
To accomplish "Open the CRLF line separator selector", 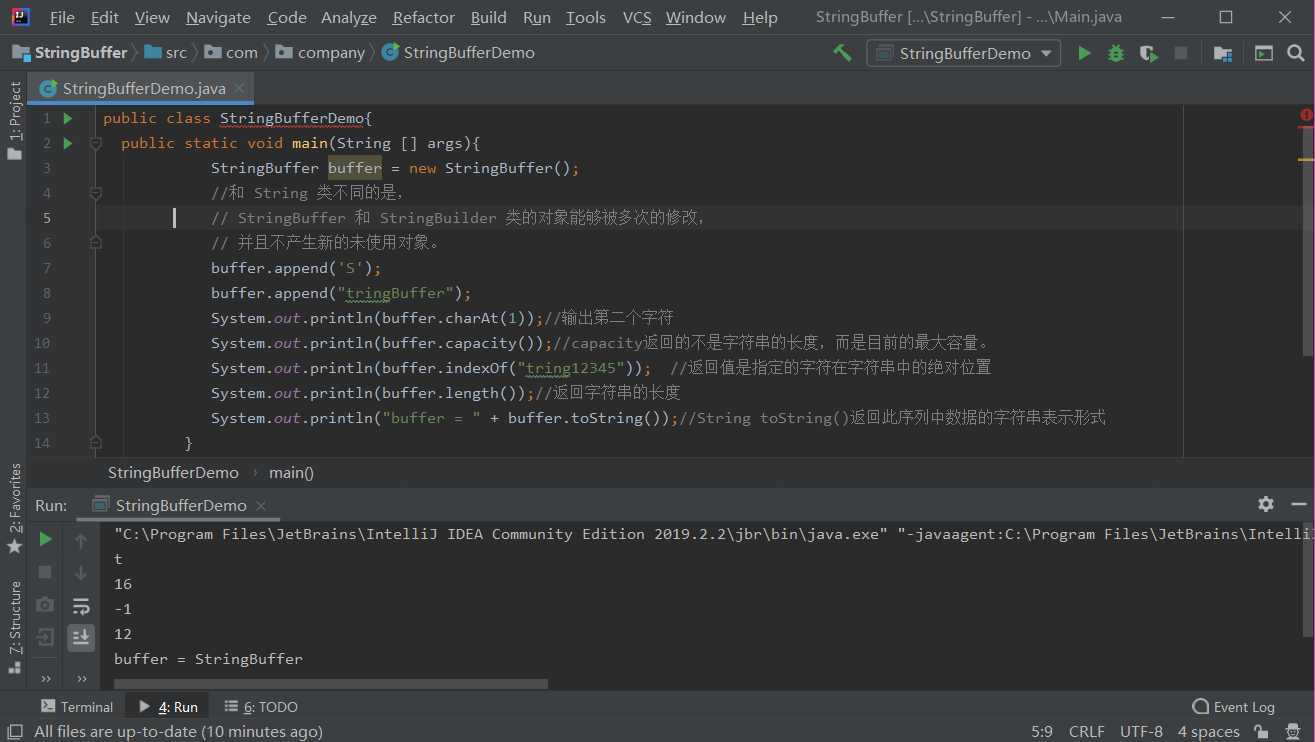I will [1086, 732].
